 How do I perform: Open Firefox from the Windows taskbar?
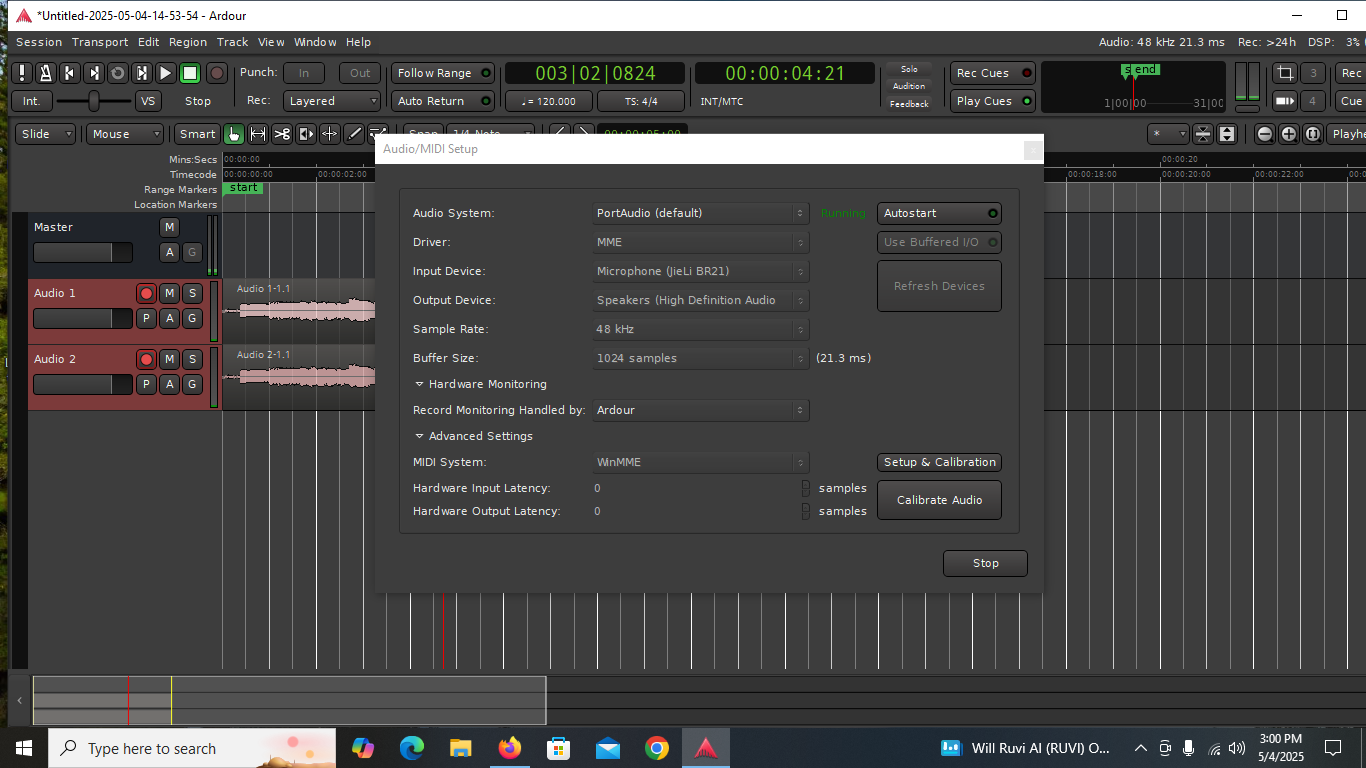[x=510, y=748]
